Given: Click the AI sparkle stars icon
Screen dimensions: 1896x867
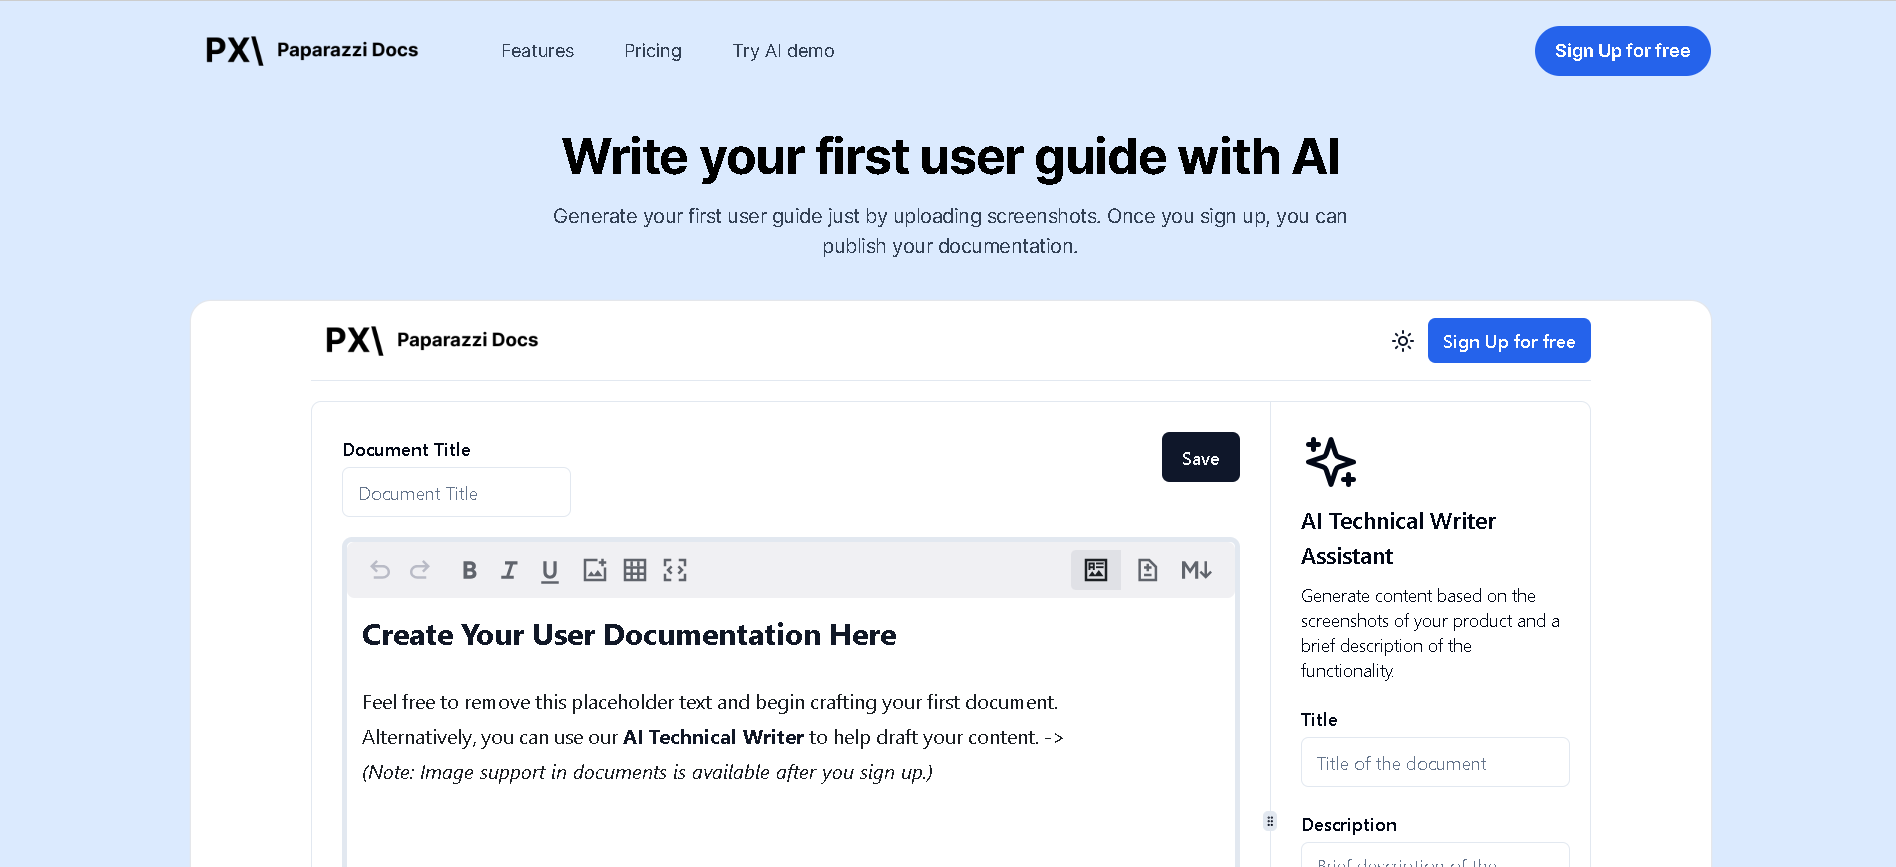Looking at the screenshot, I should (x=1331, y=462).
